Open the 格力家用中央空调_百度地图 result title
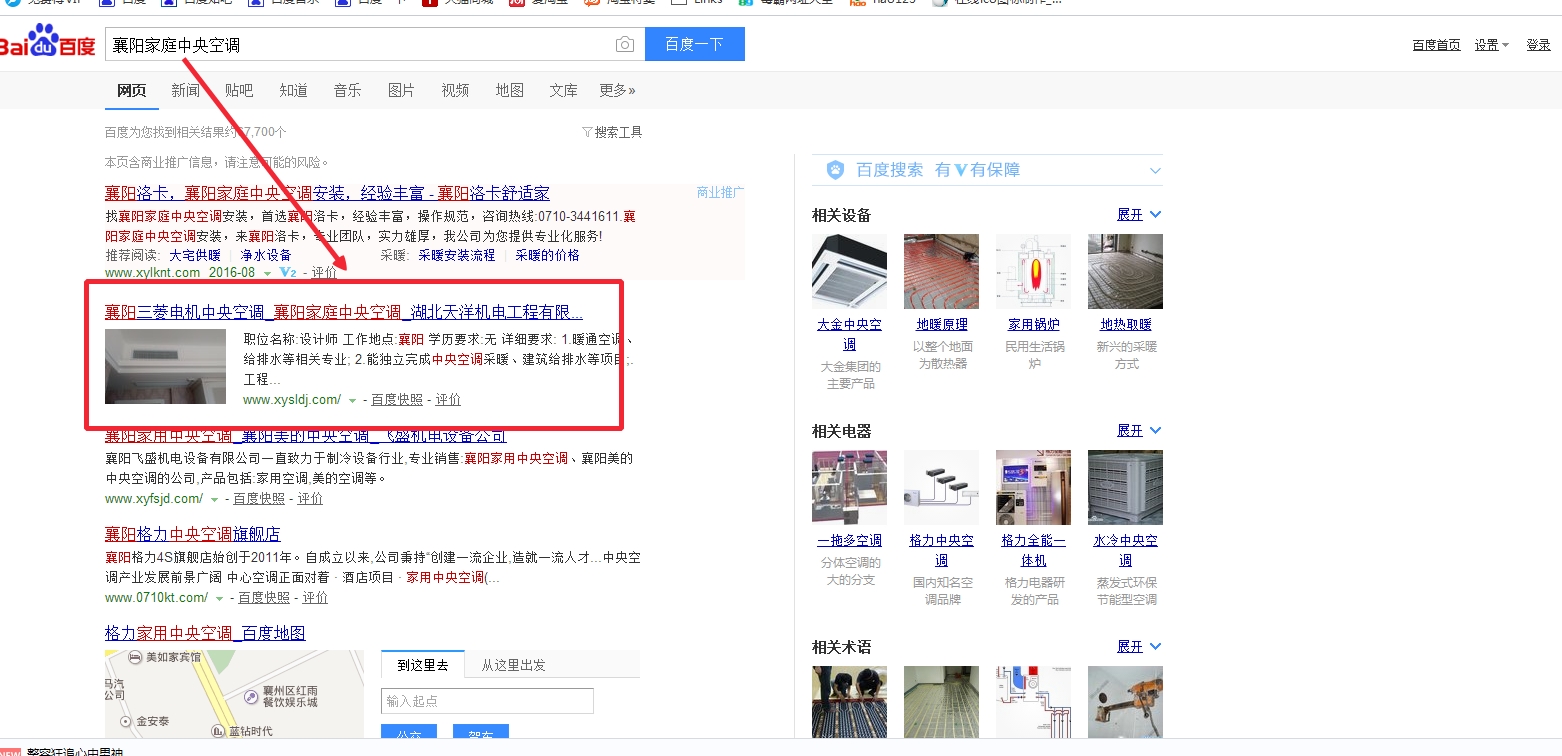The width and height of the screenshot is (1562, 756). tap(205, 633)
